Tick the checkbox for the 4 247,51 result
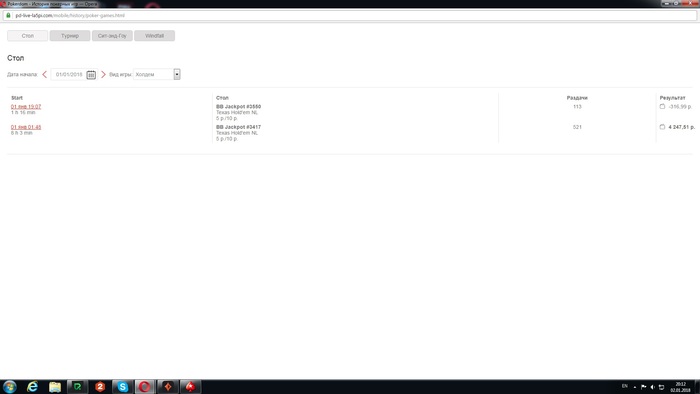Viewport: 700px width, 394px height. point(662,127)
